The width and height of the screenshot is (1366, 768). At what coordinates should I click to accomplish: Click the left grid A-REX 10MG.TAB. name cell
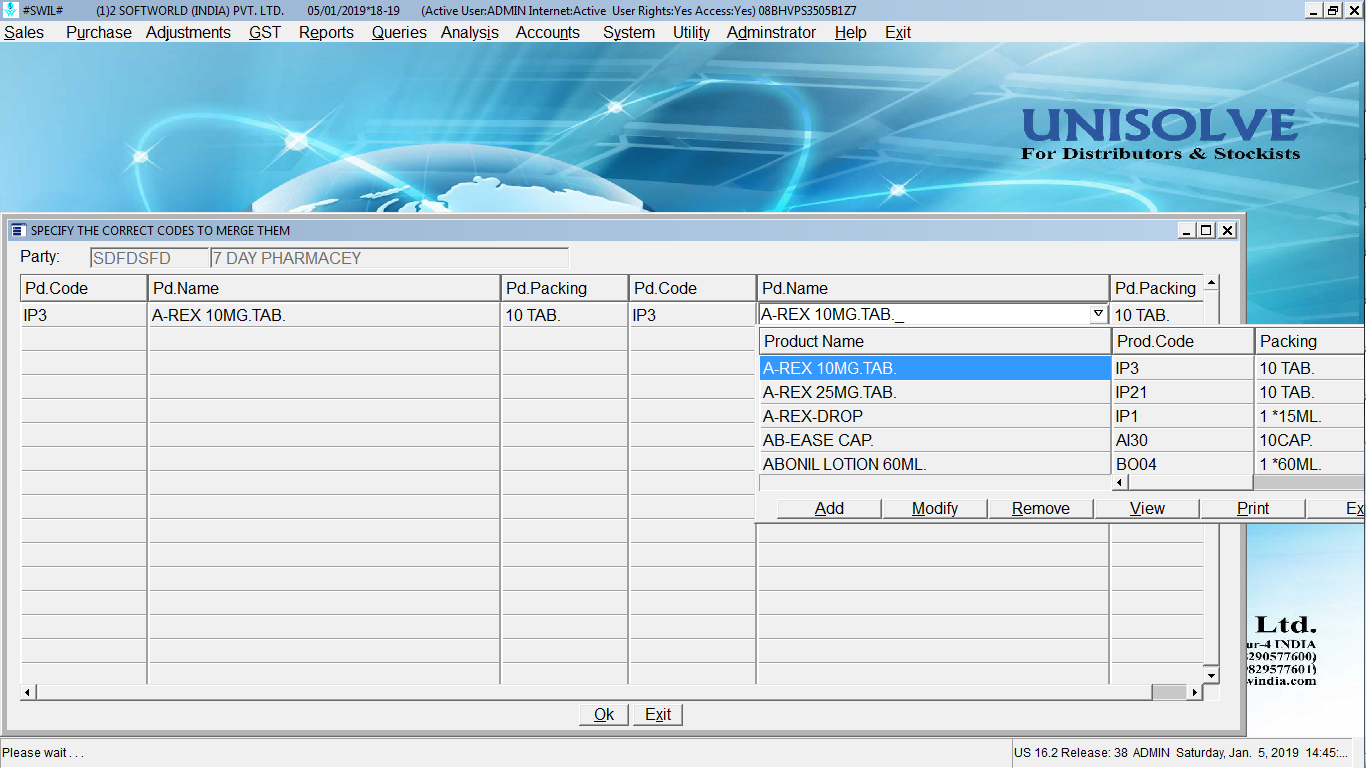[324, 315]
